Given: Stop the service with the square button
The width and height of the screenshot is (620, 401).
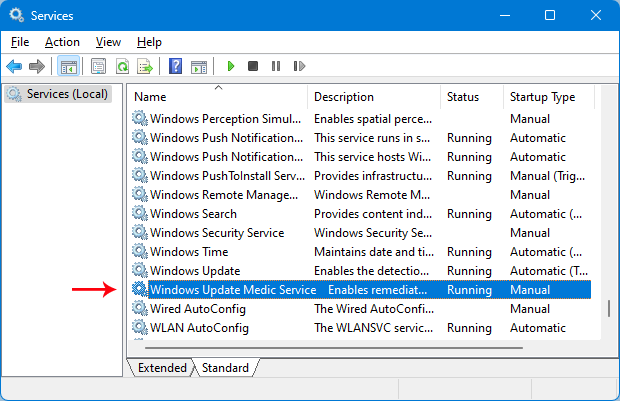Looking at the screenshot, I should tap(253, 66).
